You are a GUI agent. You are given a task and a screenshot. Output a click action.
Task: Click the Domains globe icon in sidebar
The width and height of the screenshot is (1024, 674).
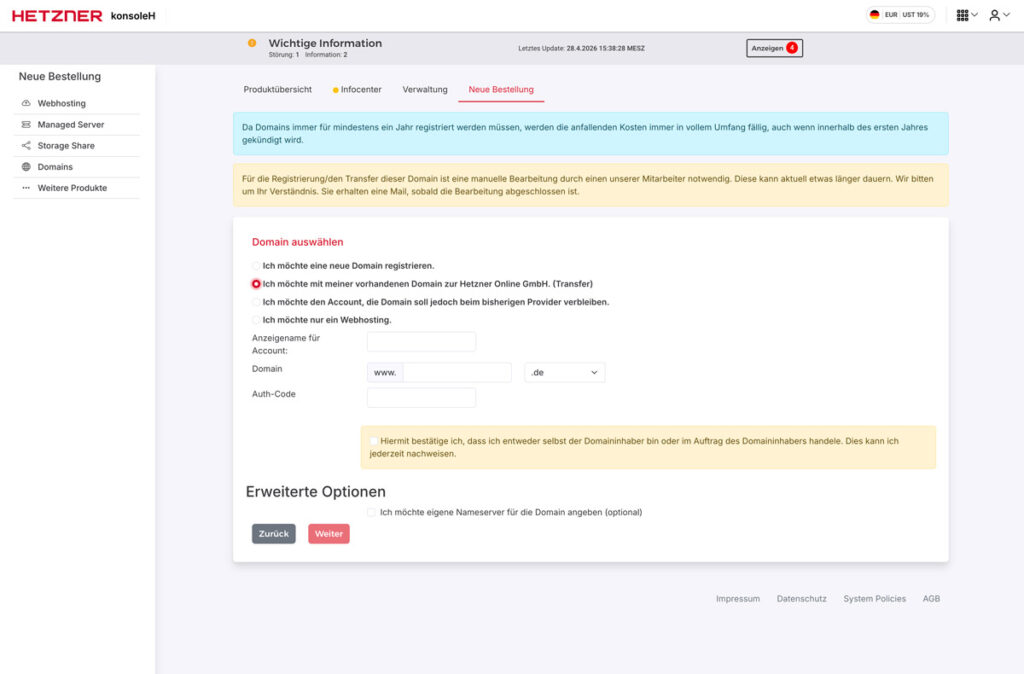[26, 167]
